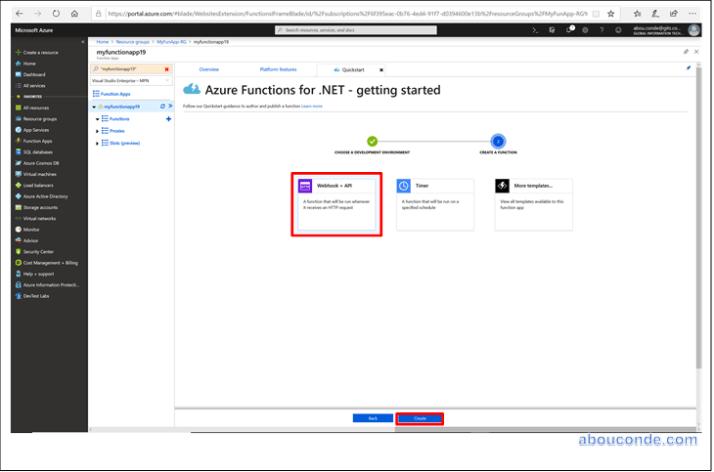This screenshot has height=472, width=714.
Task: Add a new function with plus icon
Action: coord(168,119)
